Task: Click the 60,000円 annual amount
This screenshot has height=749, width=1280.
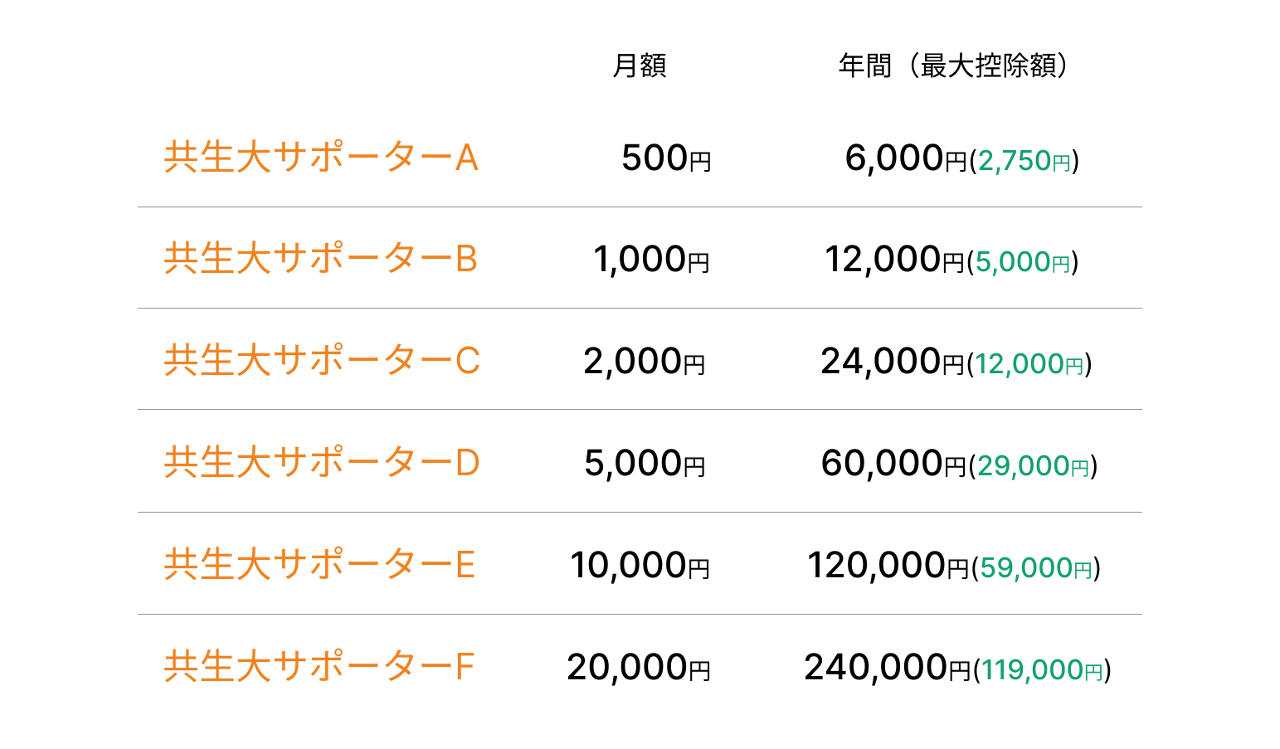Action: click(894, 464)
